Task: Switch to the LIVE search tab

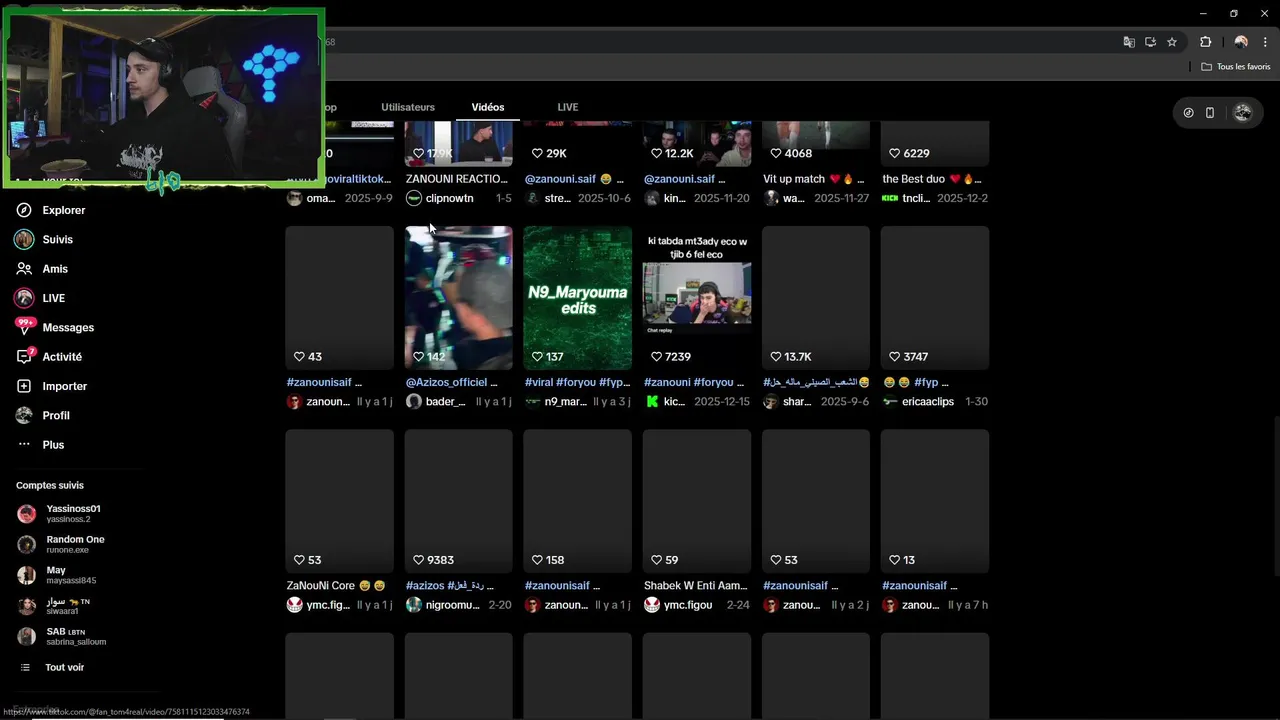Action: [x=568, y=107]
